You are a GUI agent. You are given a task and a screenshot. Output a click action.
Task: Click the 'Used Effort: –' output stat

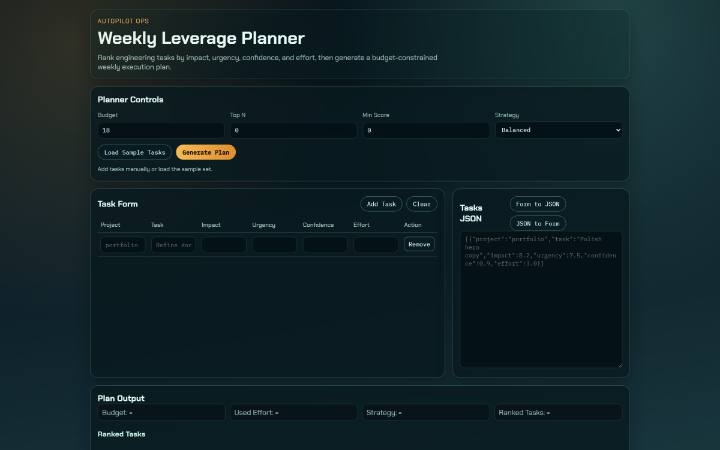293,412
